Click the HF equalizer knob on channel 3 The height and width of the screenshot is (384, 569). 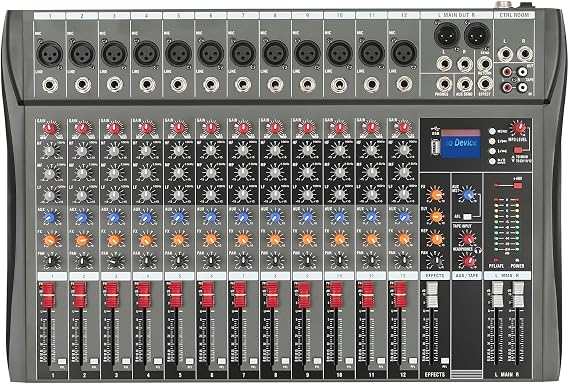coord(114,151)
